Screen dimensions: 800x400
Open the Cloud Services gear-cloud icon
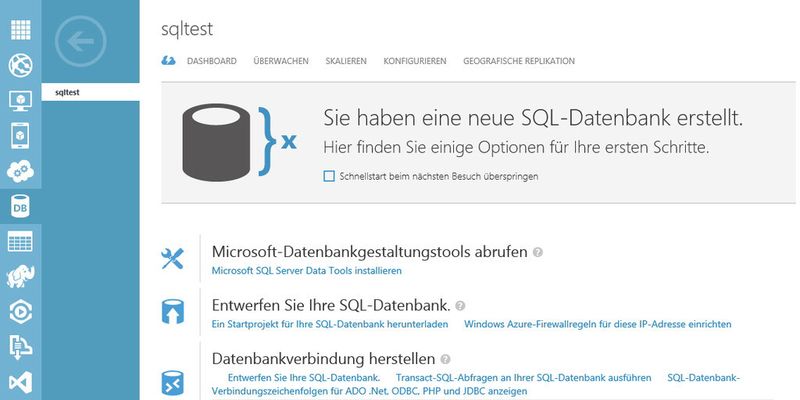[20, 171]
